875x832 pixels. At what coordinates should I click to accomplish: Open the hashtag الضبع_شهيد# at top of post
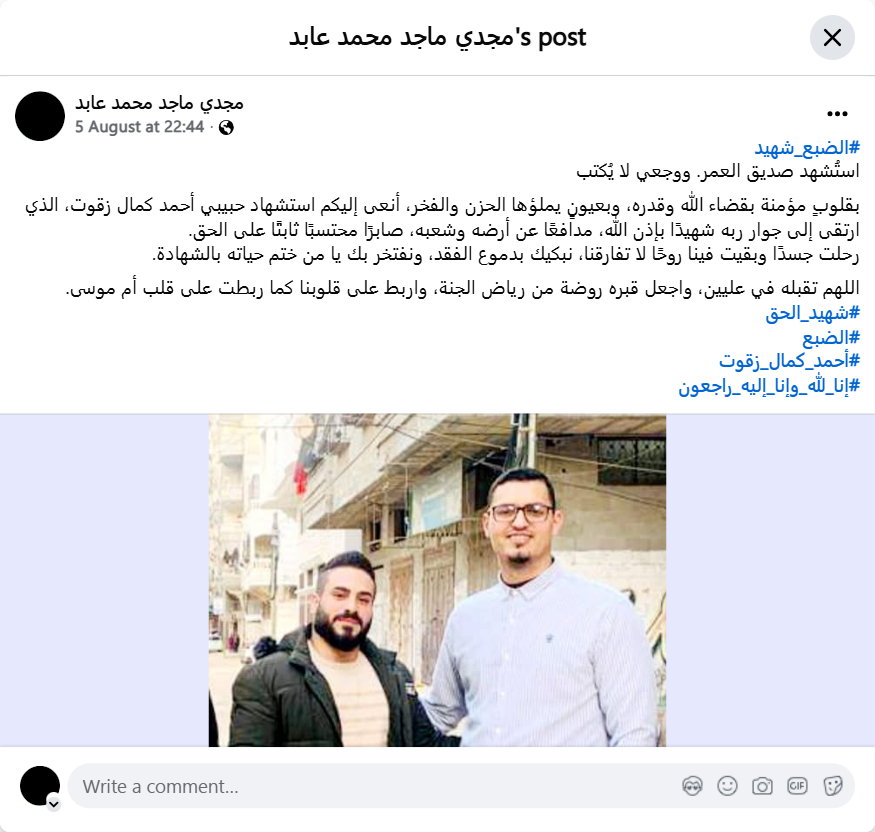tap(807, 148)
